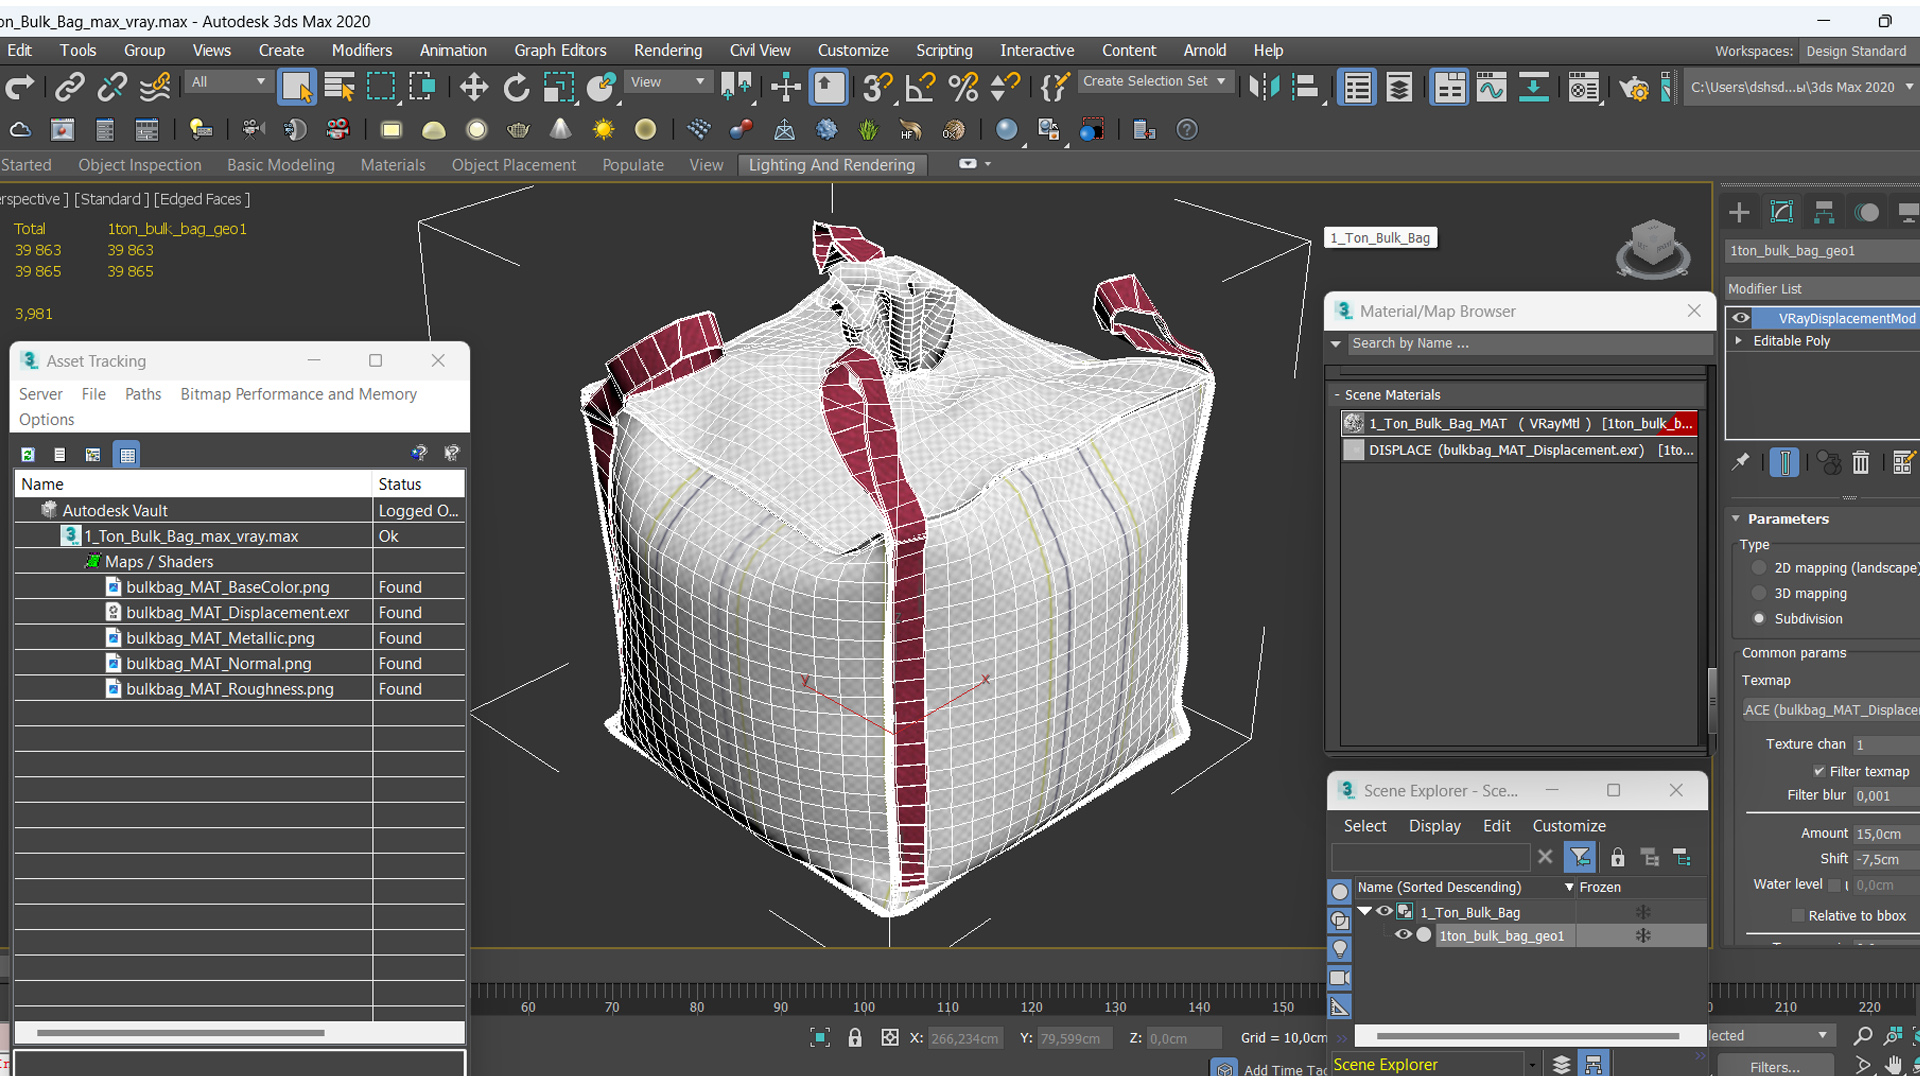1920x1080 pixels.
Task: Collapse 1_Ton_Bulk_Bag tree node
Action: (x=1365, y=911)
